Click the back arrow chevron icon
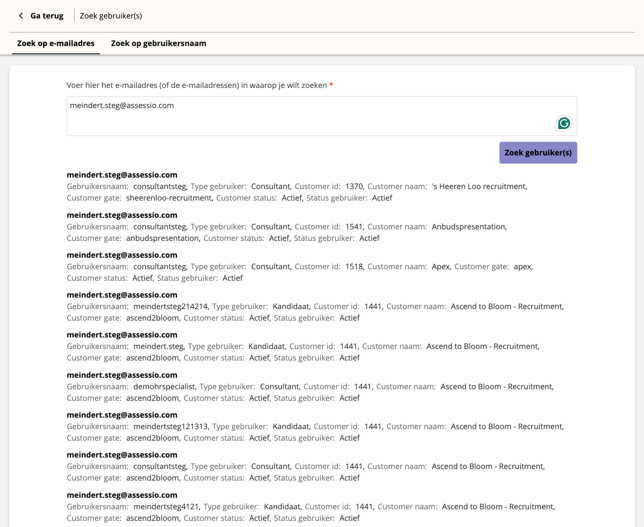 (21, 16)
